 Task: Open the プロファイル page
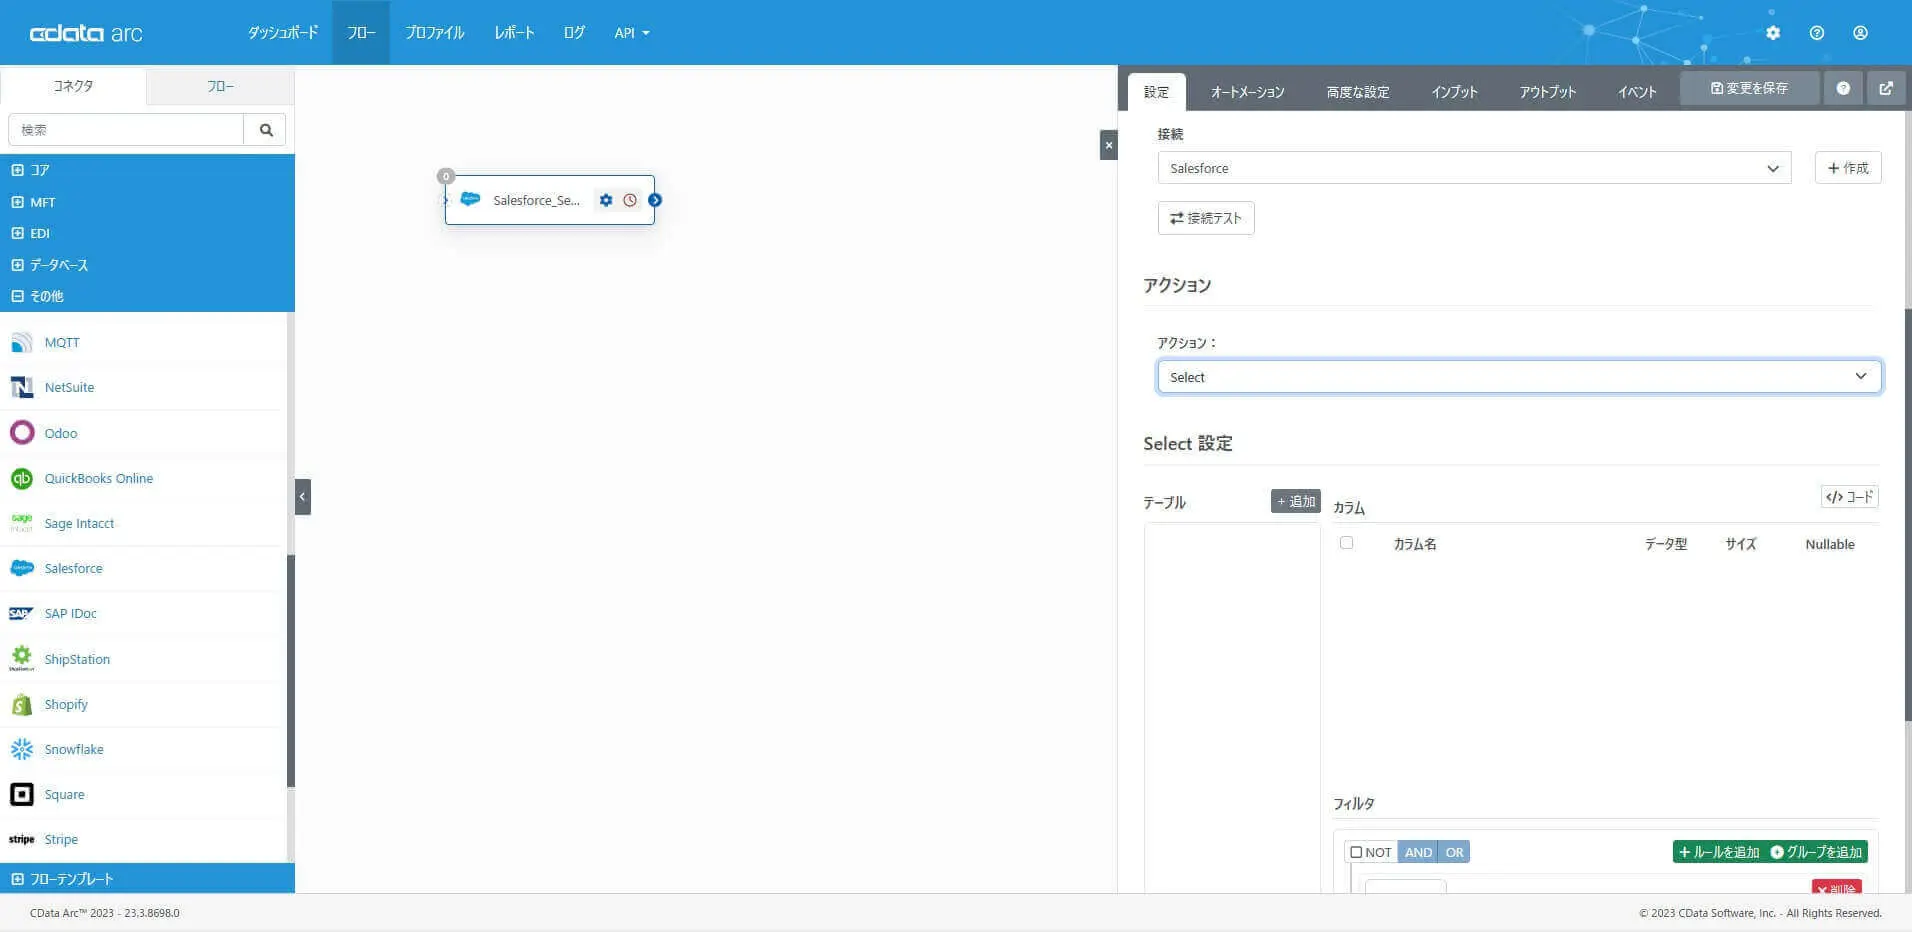tap(435, 33)
